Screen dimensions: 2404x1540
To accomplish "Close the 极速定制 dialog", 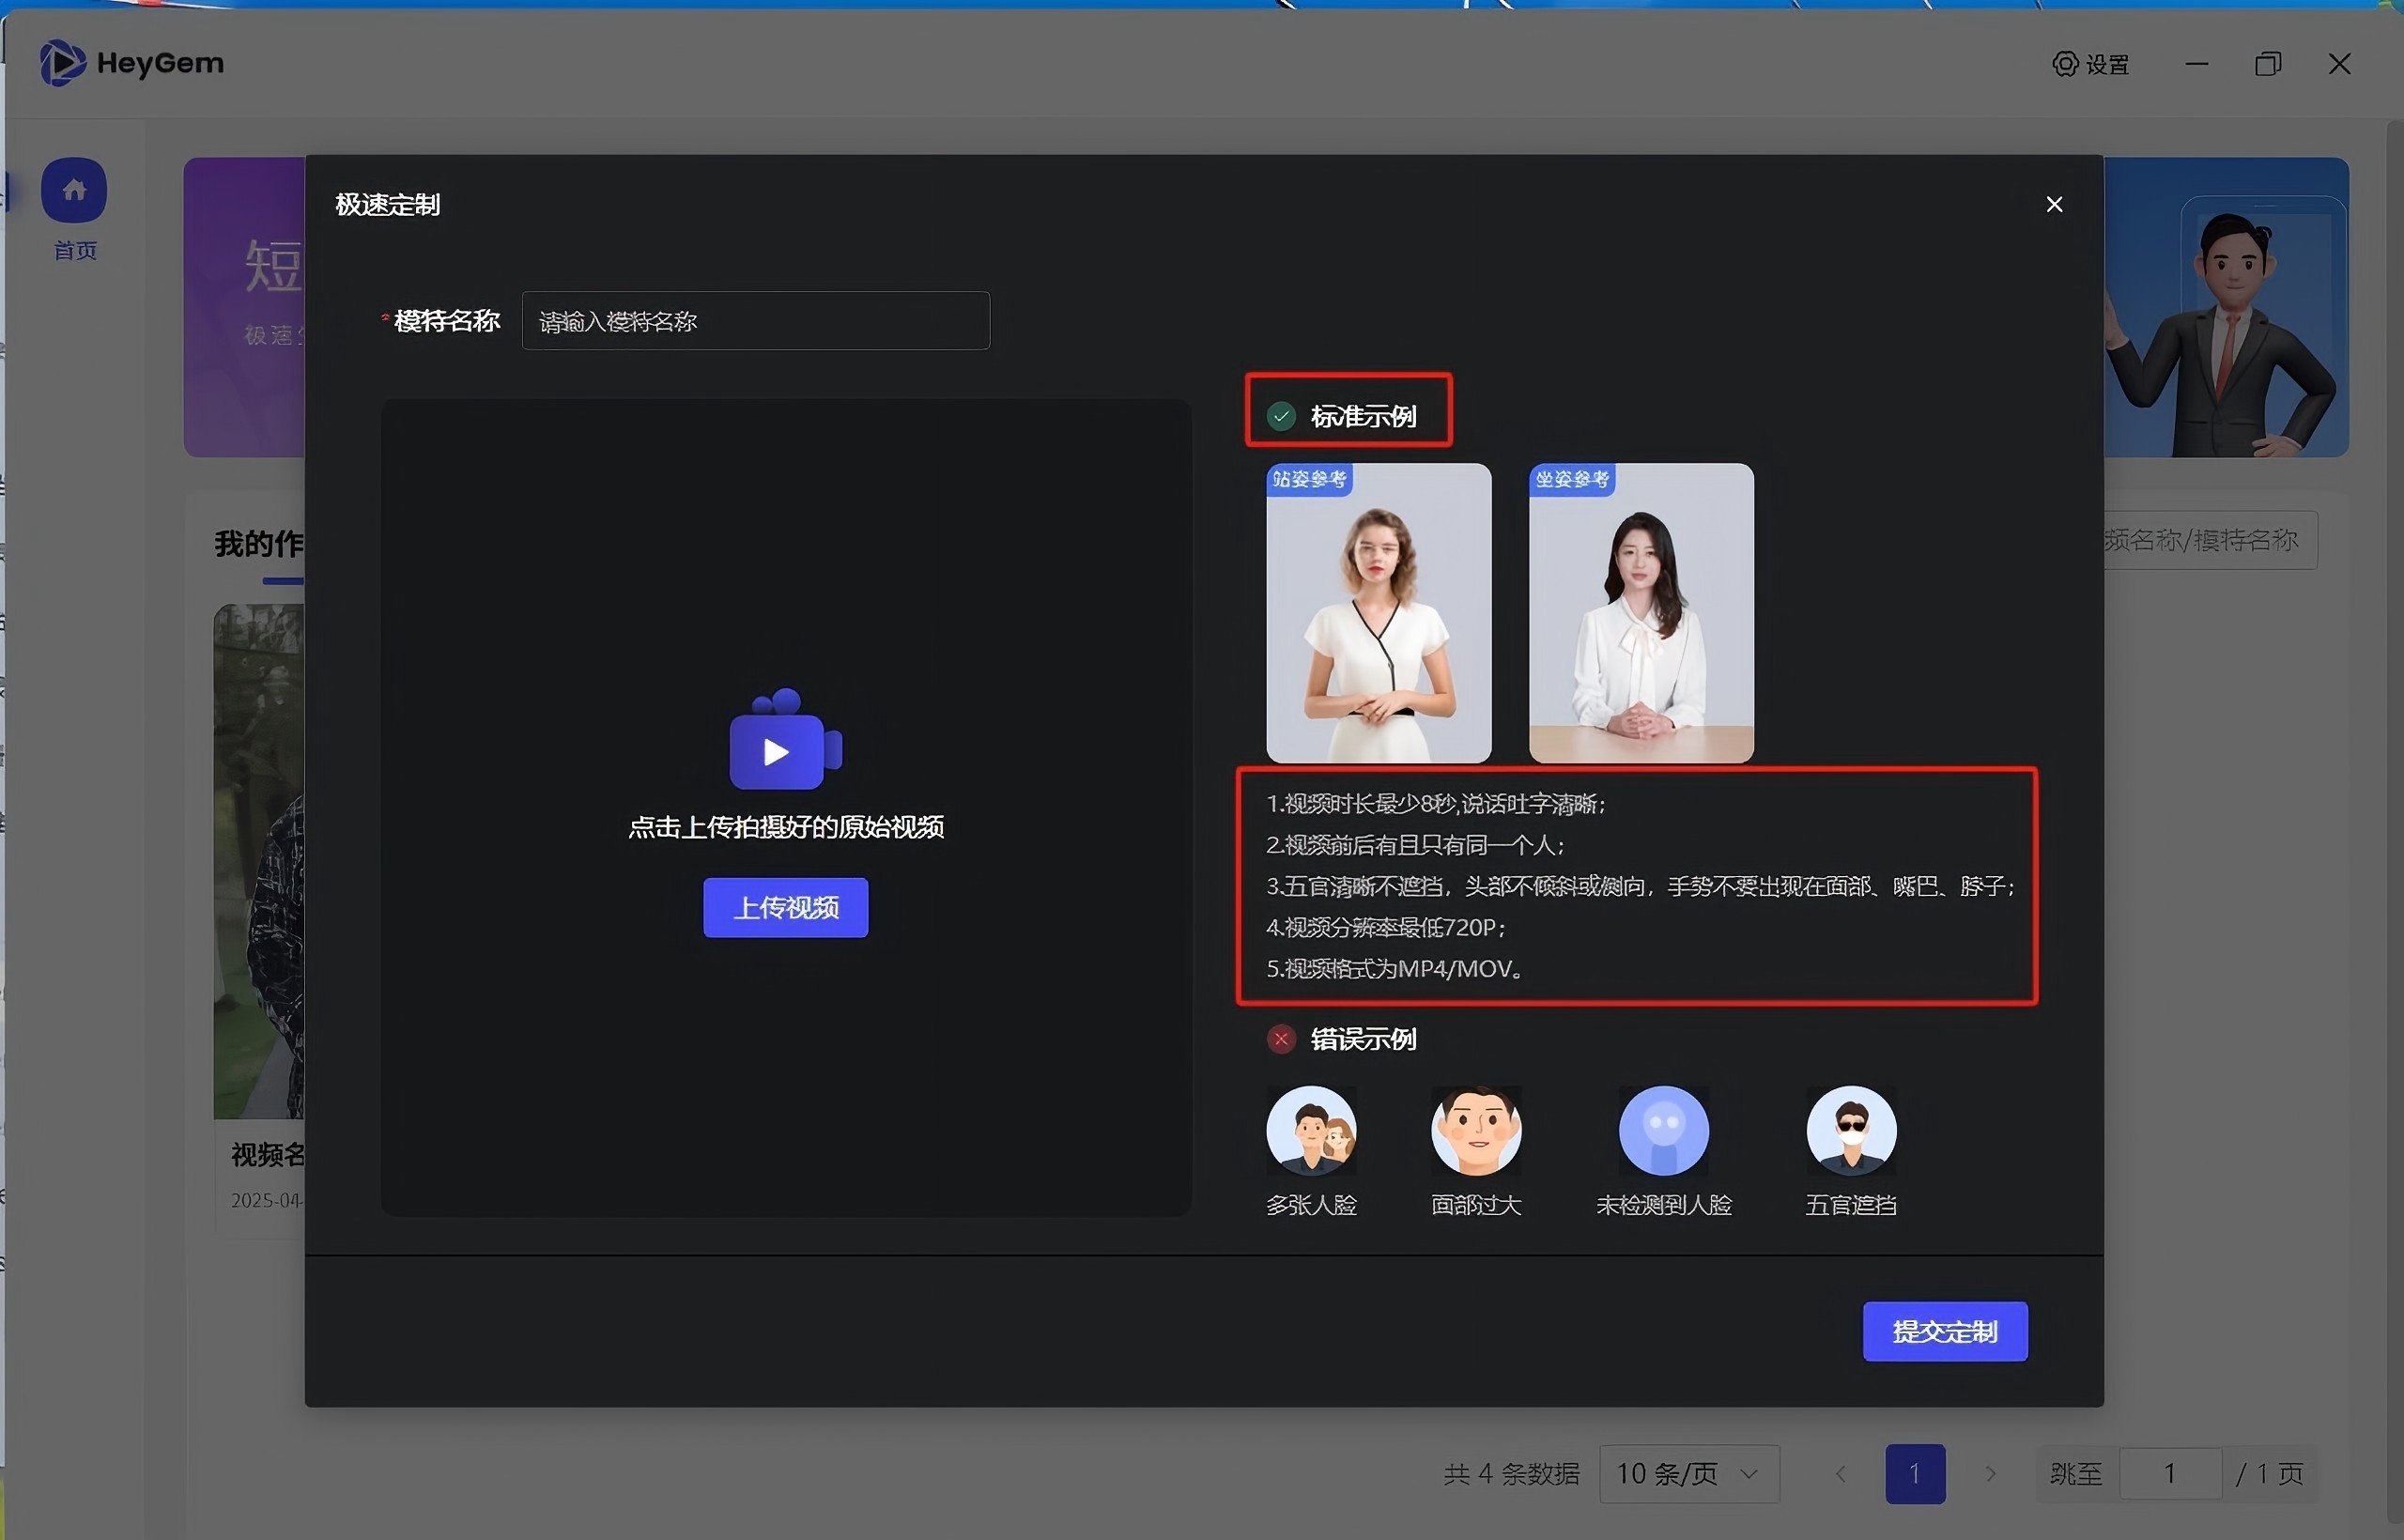I will click(2054, 204).
